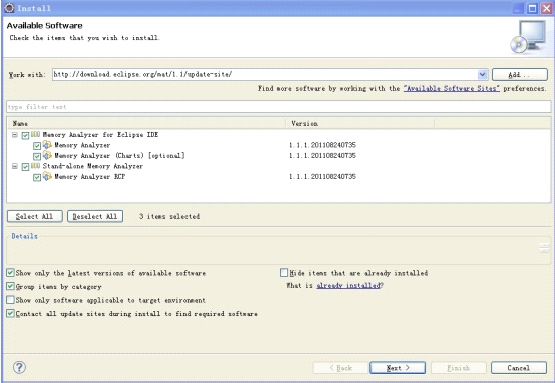Select the Memory Analyzer RCP row text

pos(90,176)
